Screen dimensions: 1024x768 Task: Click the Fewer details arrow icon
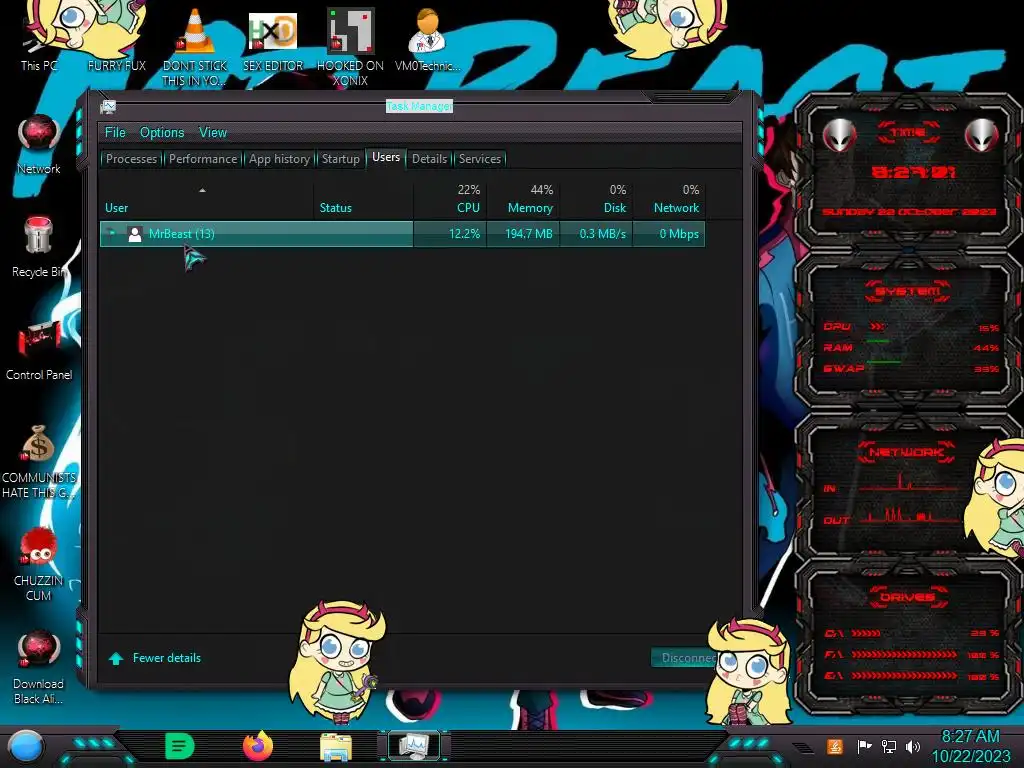[116, 658]
